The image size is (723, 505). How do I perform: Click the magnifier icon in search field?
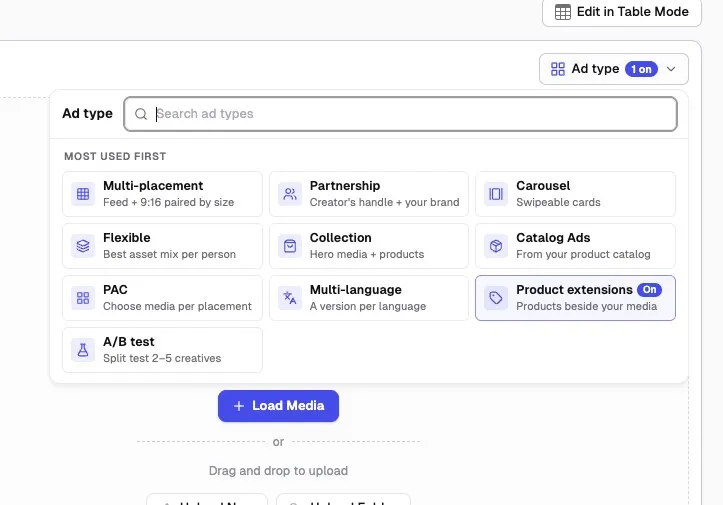141,114
